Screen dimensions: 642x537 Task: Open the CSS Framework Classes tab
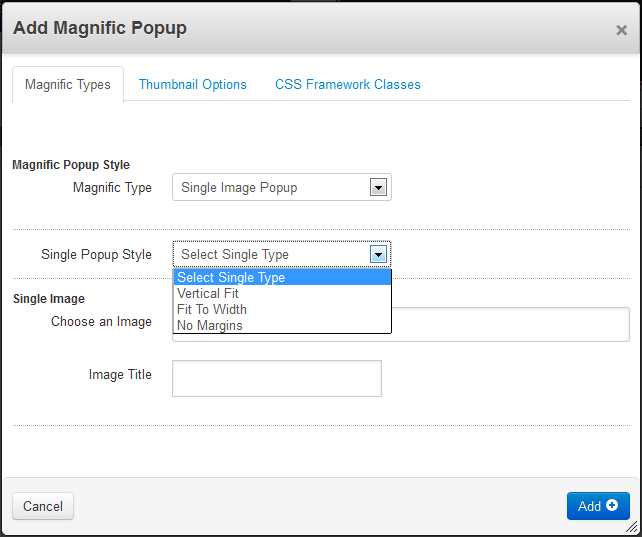point(348,84)
